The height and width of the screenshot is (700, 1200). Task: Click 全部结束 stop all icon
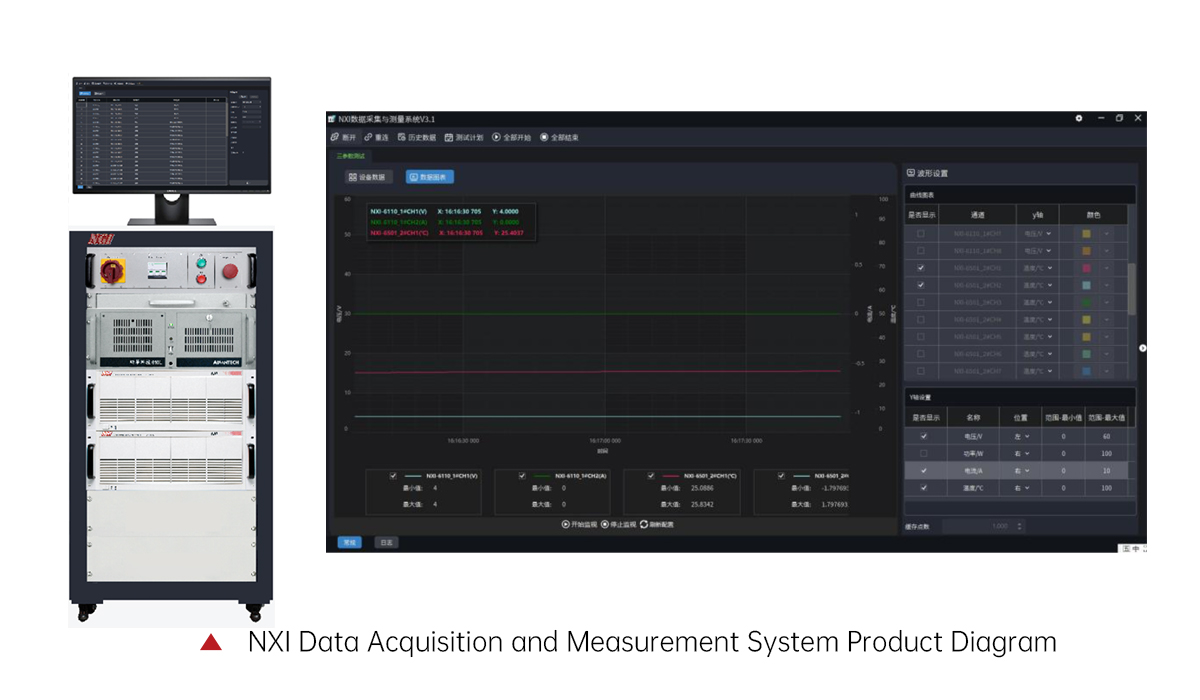[x=544, y=137]
